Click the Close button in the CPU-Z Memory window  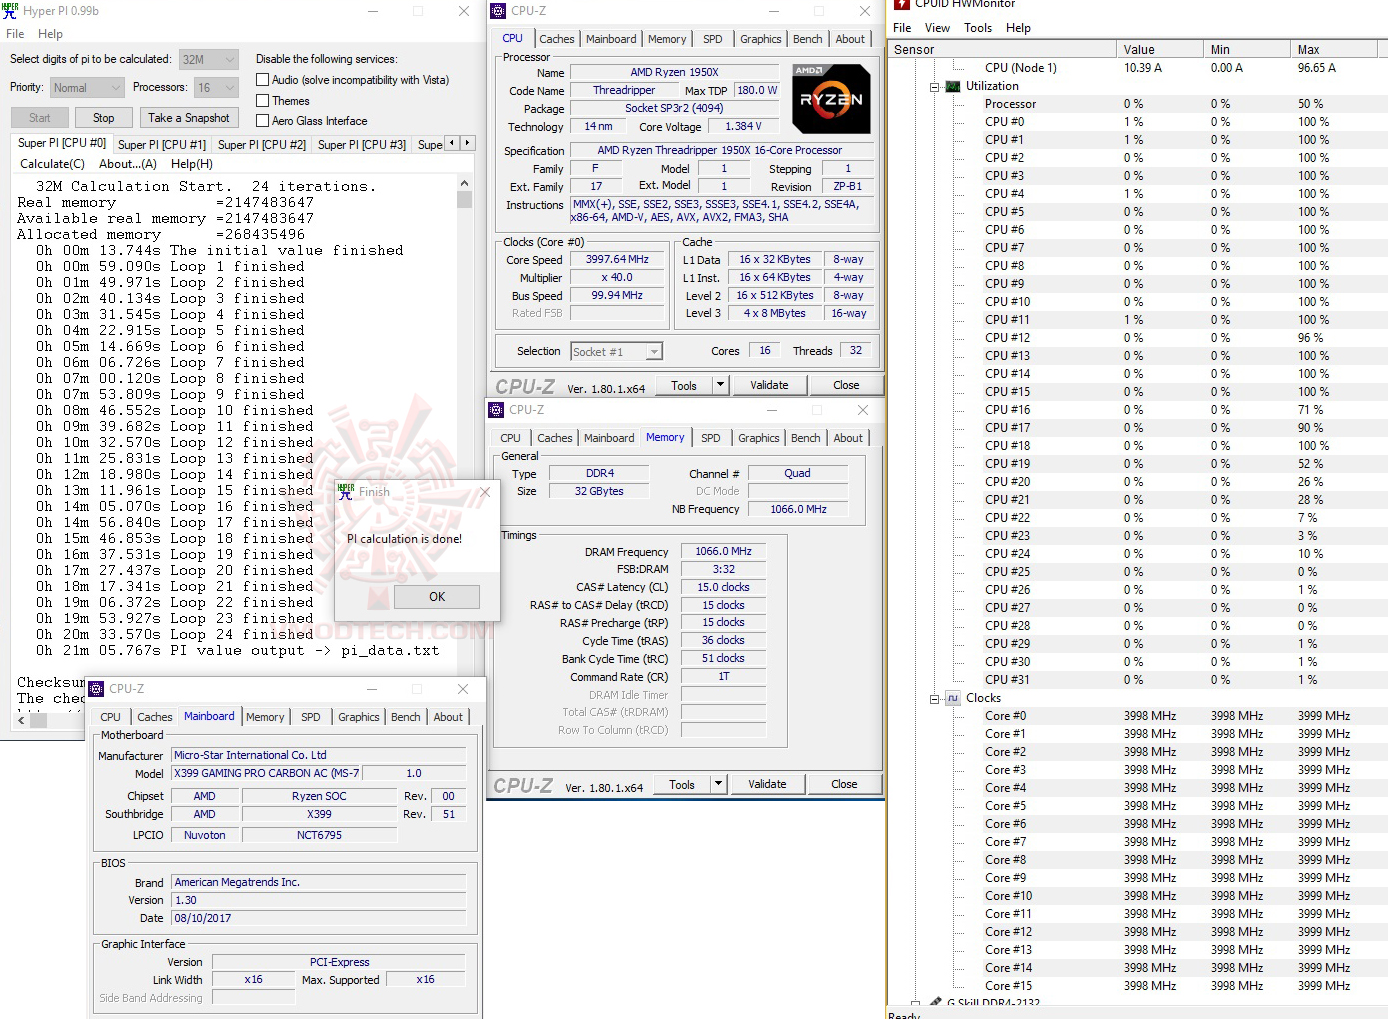(844, 785)
